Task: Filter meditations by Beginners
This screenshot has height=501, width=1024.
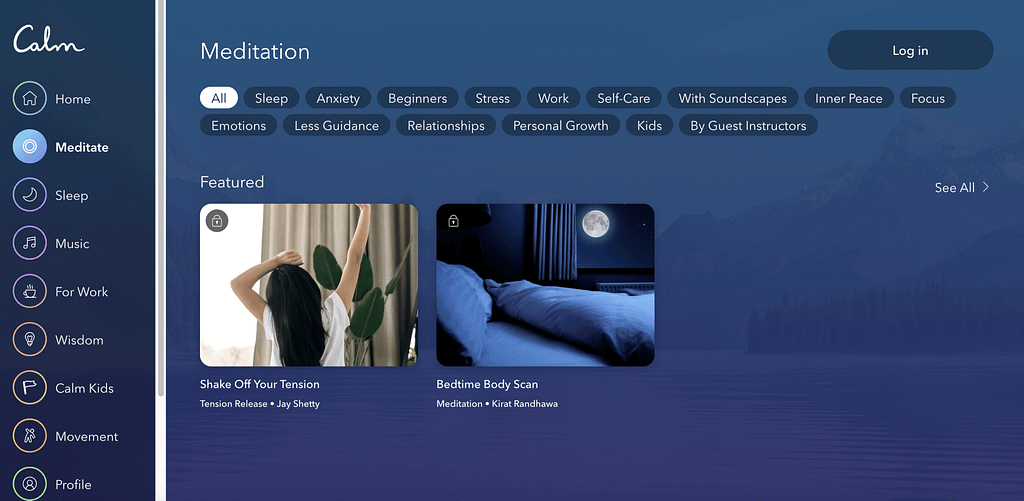Action: (417, 98)
